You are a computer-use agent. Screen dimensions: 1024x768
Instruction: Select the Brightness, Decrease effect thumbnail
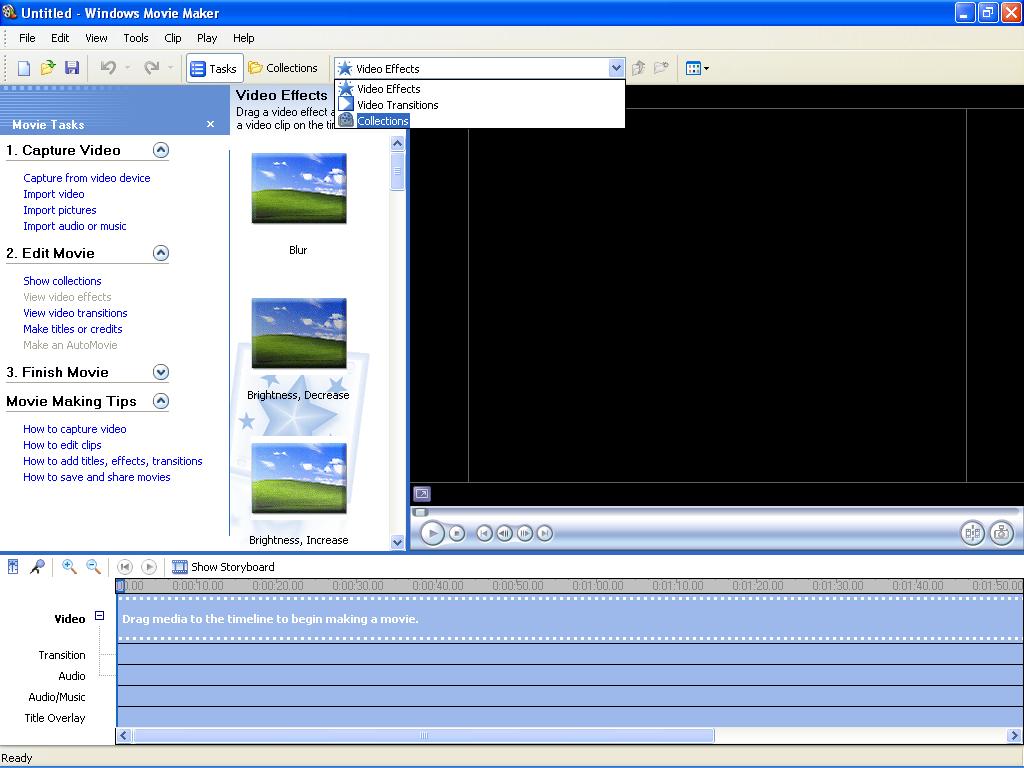(299, 333)
